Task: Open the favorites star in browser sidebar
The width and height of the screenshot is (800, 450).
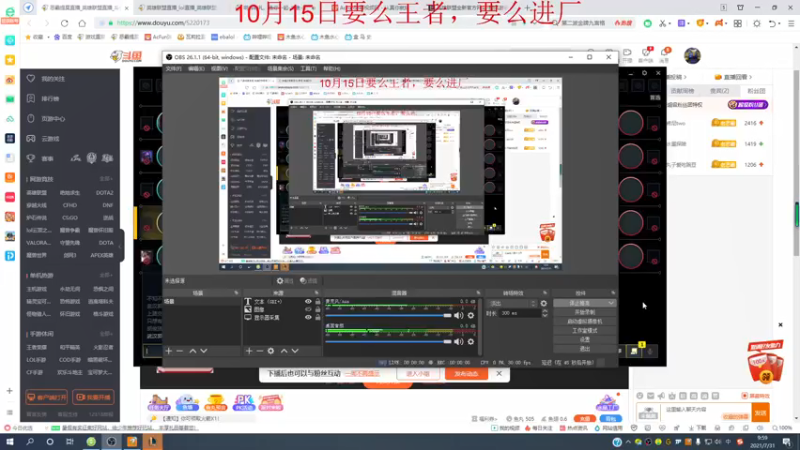Action: [10, 60]
